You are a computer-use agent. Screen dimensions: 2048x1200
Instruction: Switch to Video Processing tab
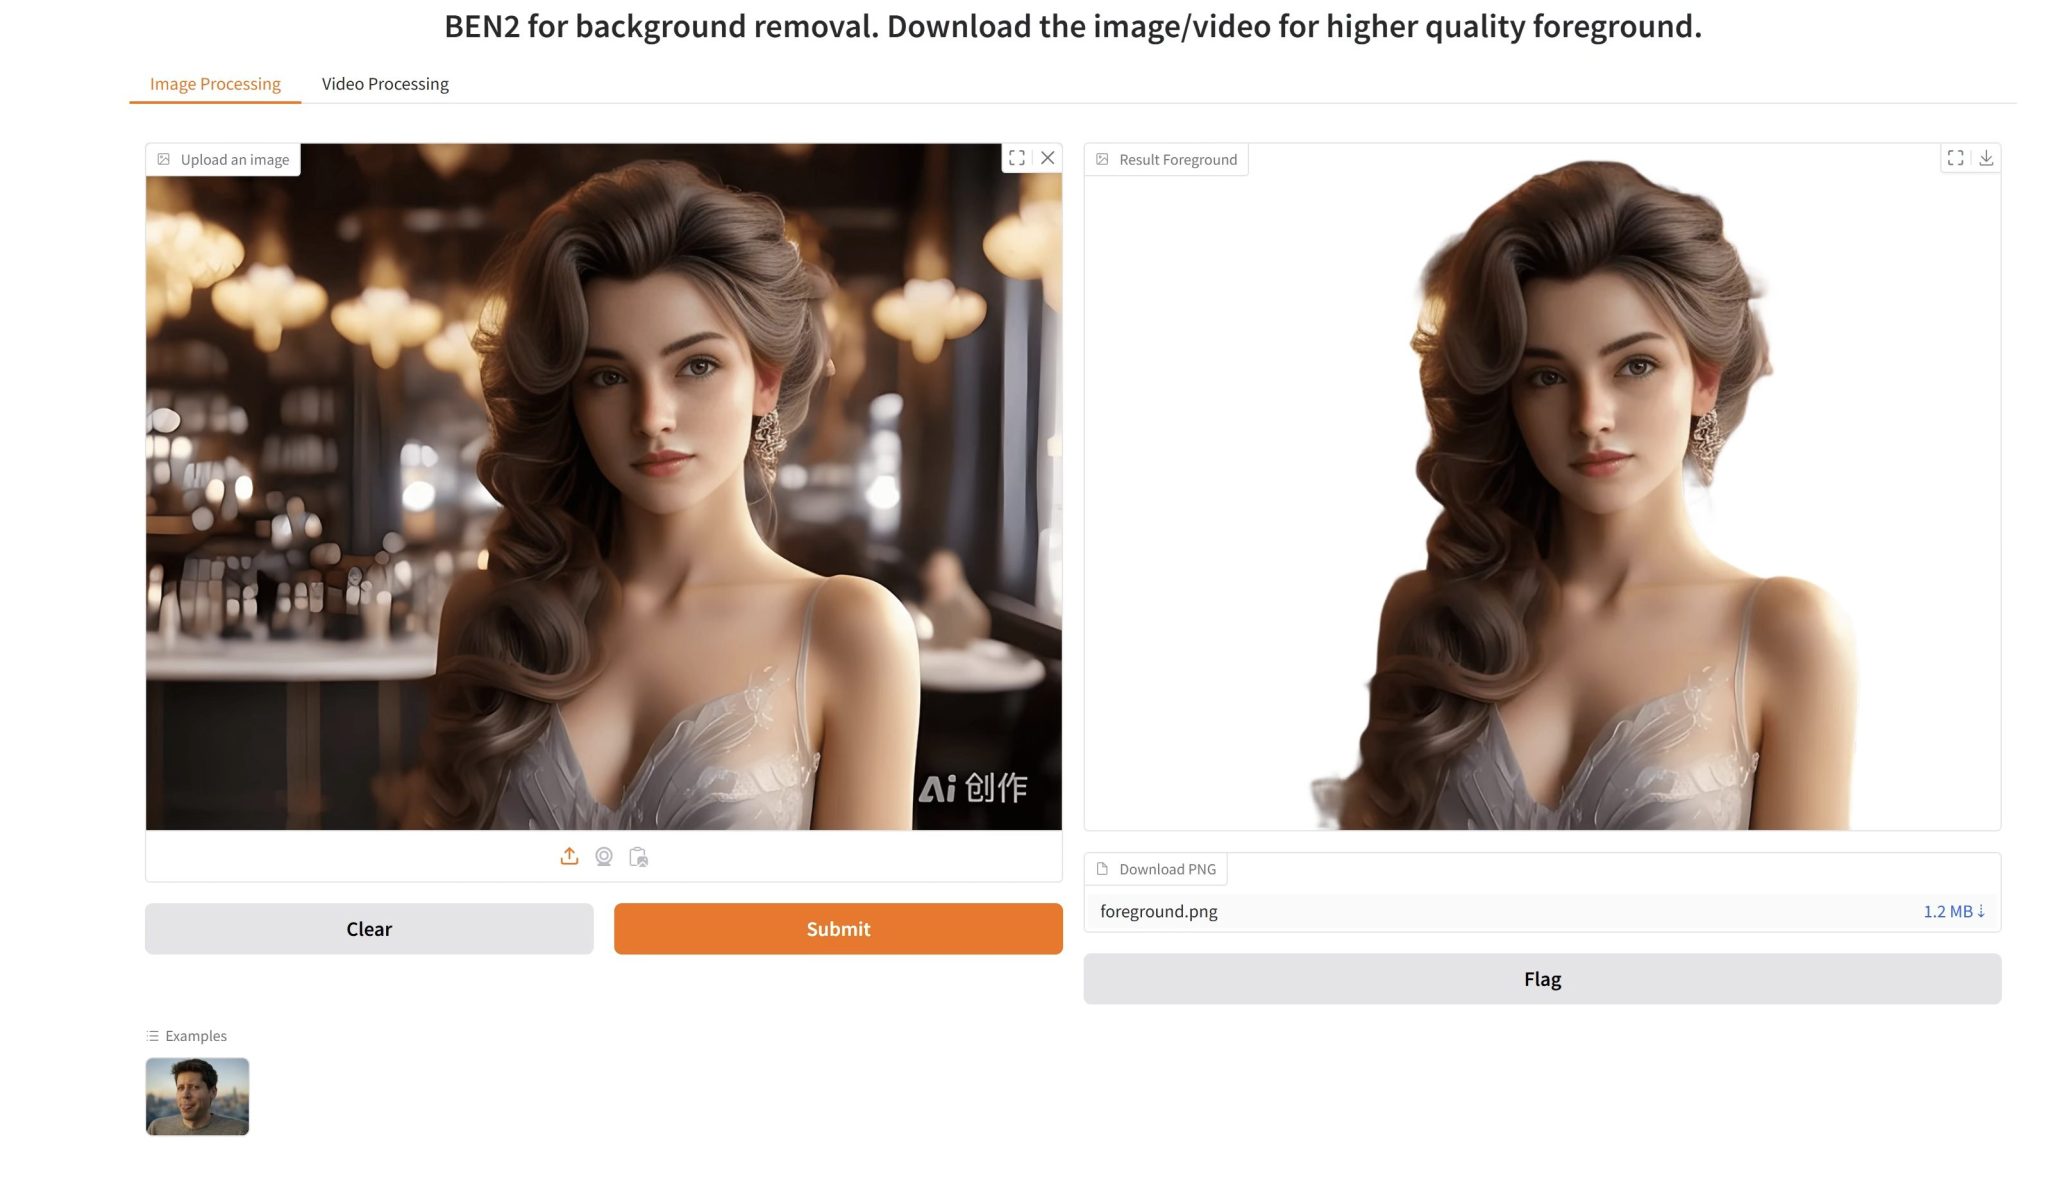[385, 84]
